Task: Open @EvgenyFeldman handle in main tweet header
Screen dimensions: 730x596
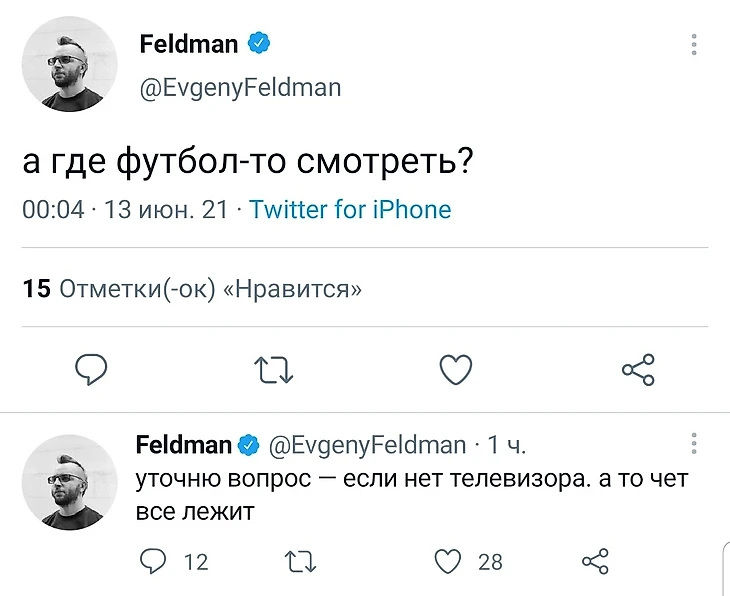Action: 240,88
